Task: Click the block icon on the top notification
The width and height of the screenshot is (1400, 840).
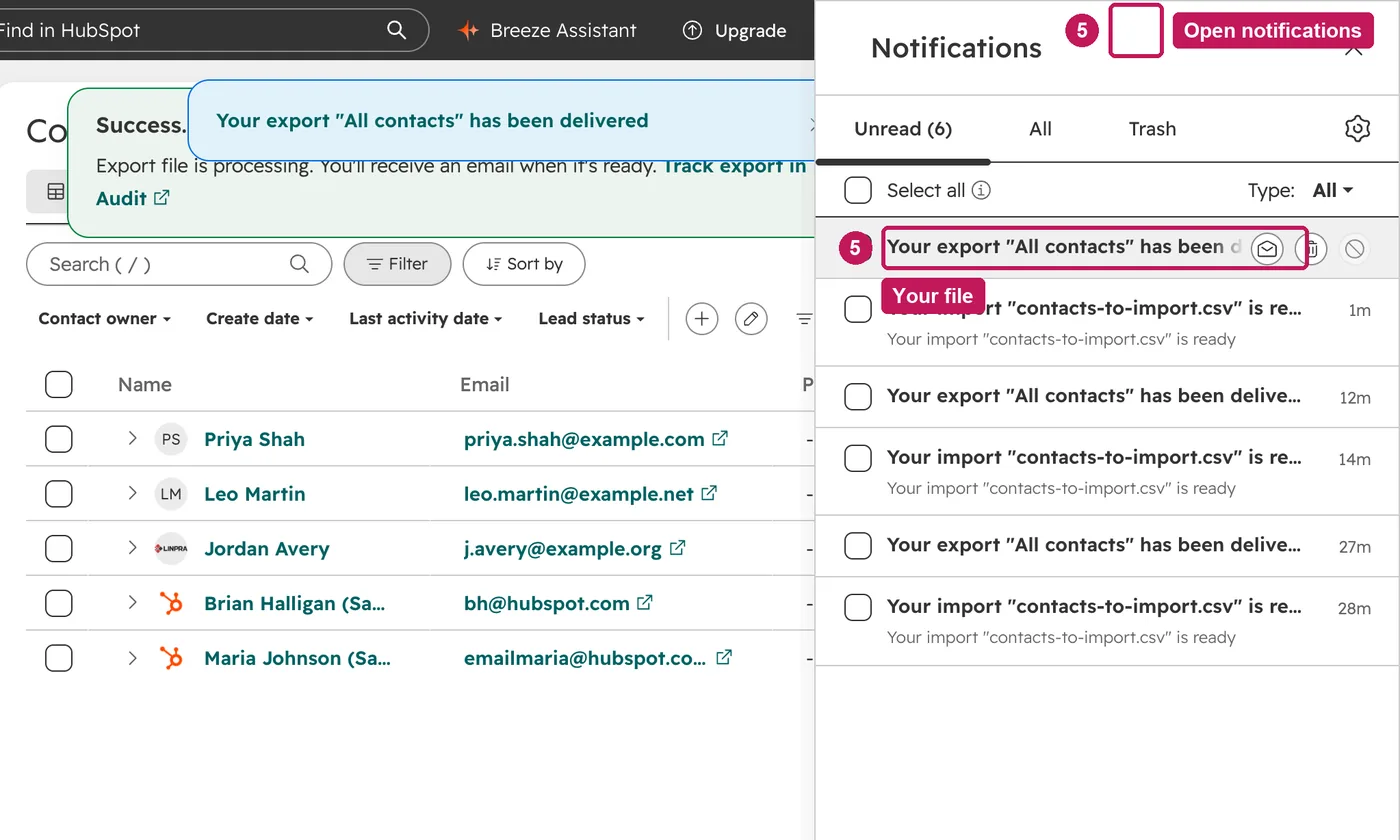Action: point(1354,248)
